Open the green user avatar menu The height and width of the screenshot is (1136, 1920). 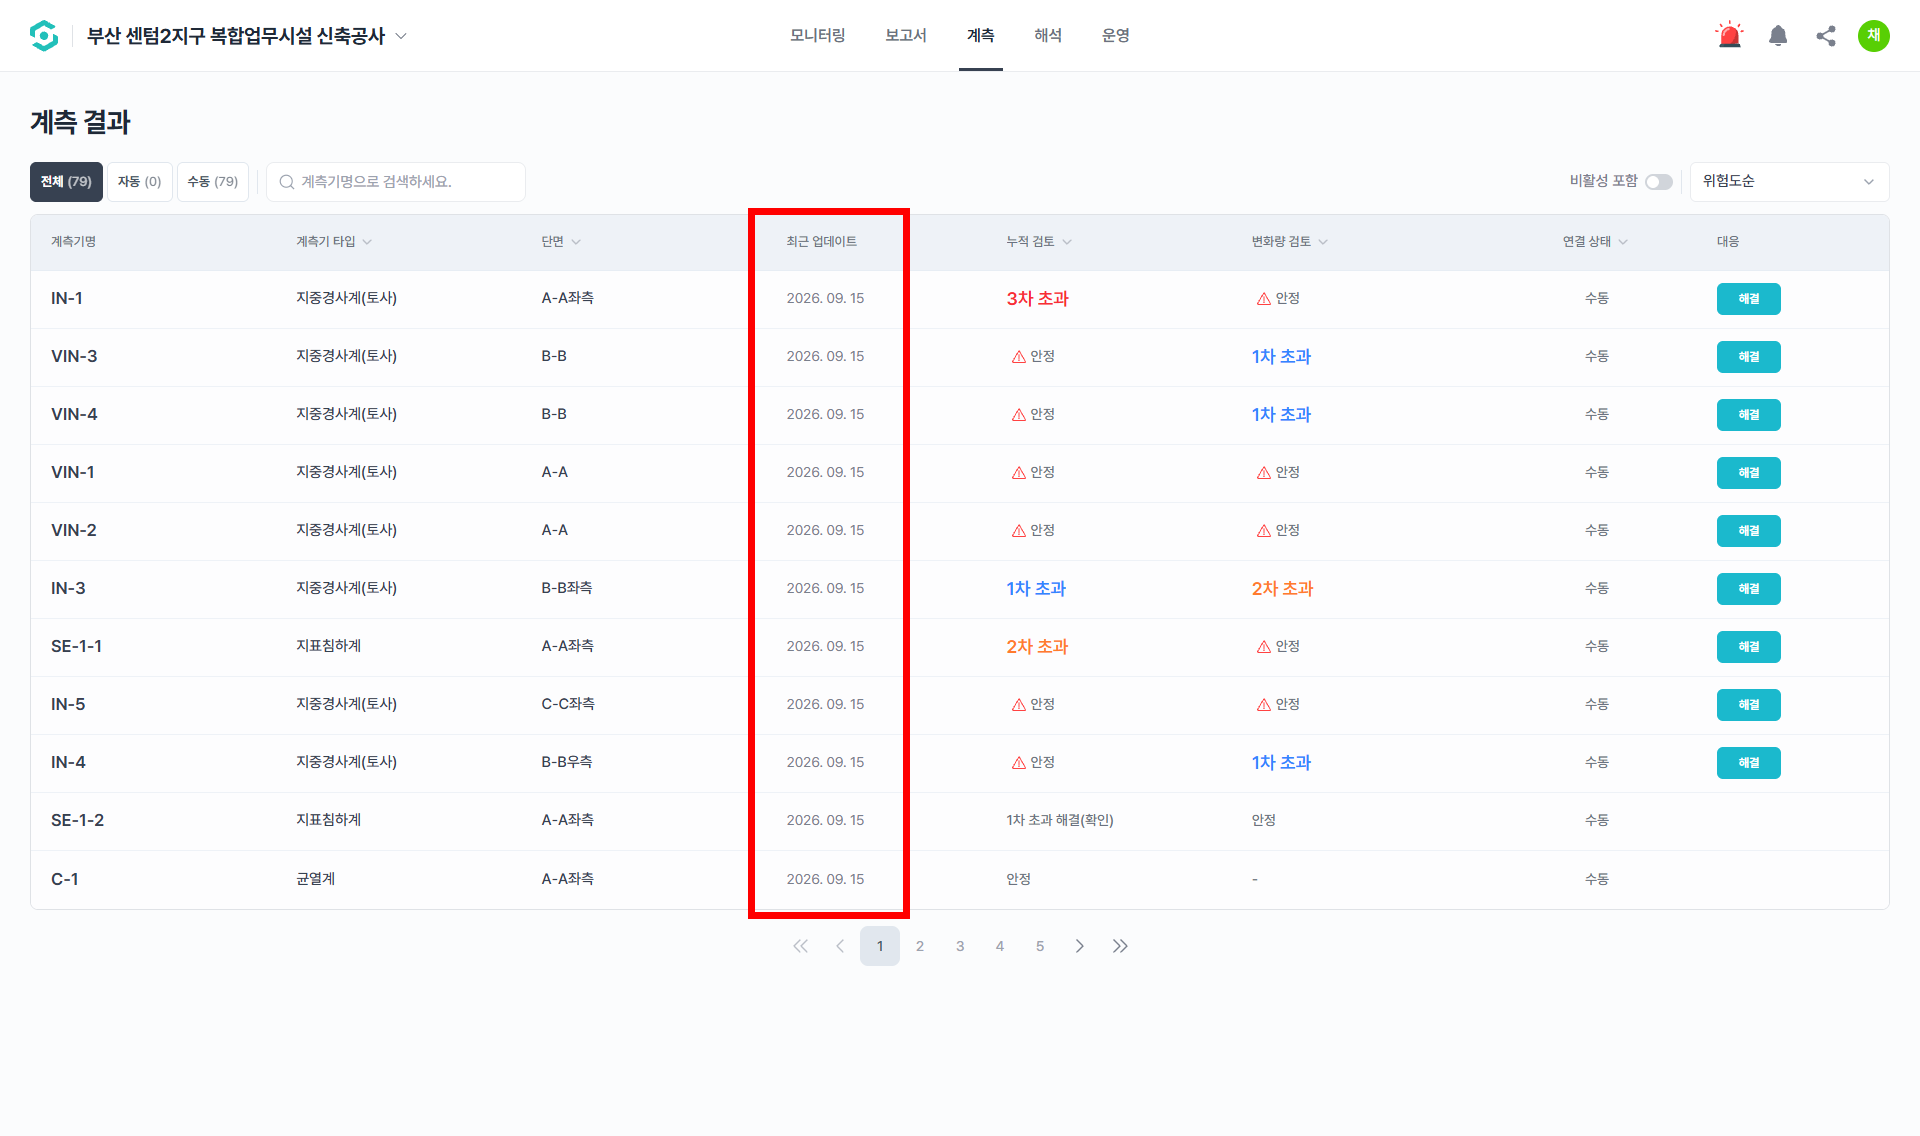1874,36
